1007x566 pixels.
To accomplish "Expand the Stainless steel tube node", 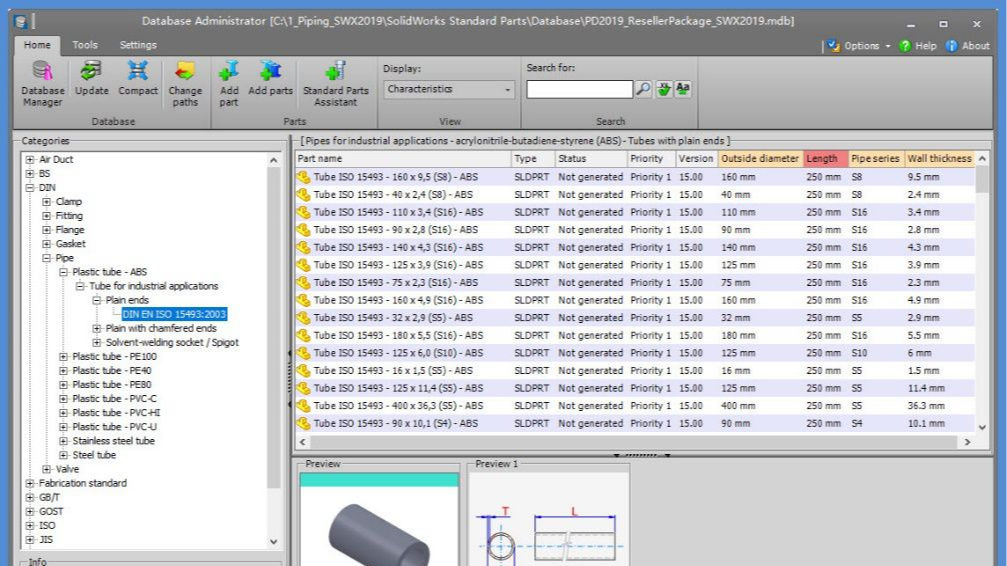I will pyautogui.click(x=63, y=441).
